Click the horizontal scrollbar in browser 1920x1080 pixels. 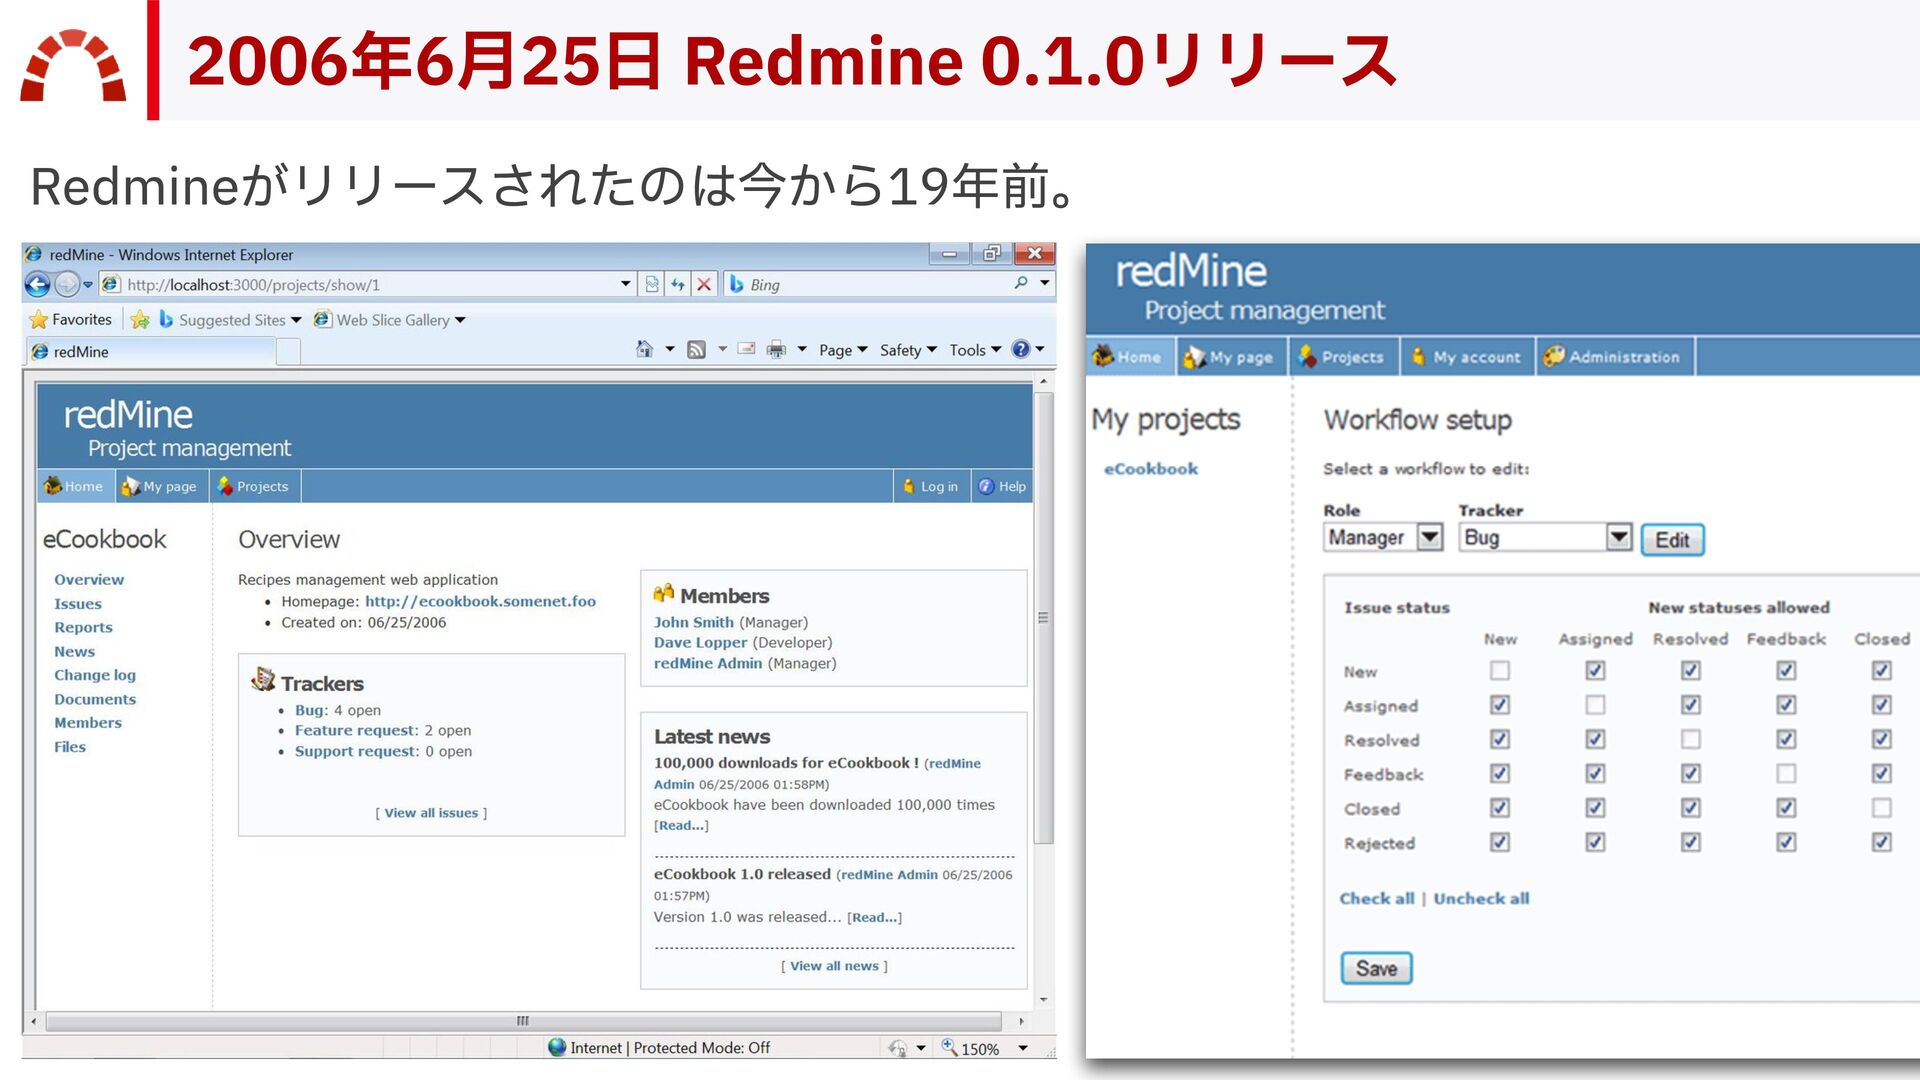point(523,1021)
